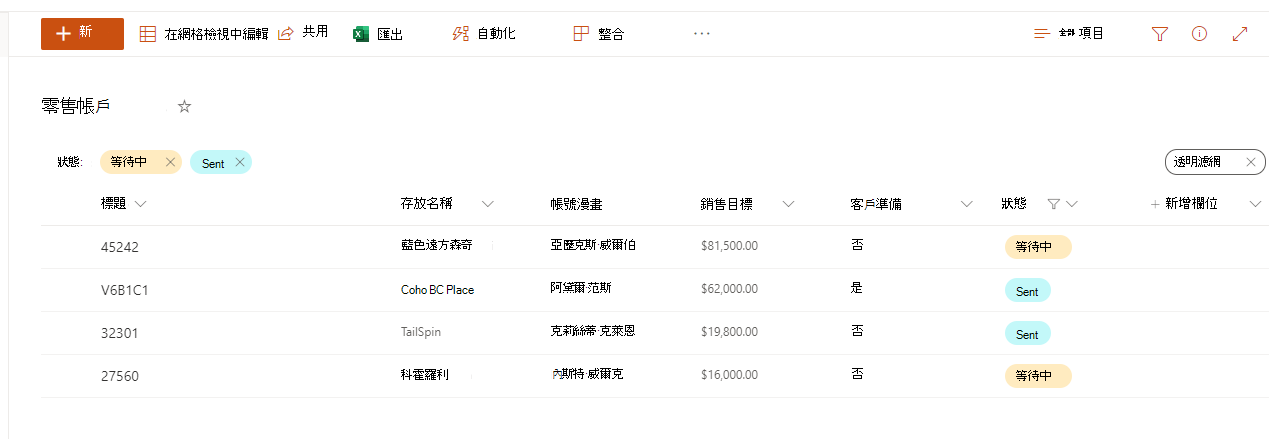
Task: Open 在網格檢視中編輯 grid edit
Action: click(x=204, y=34)
